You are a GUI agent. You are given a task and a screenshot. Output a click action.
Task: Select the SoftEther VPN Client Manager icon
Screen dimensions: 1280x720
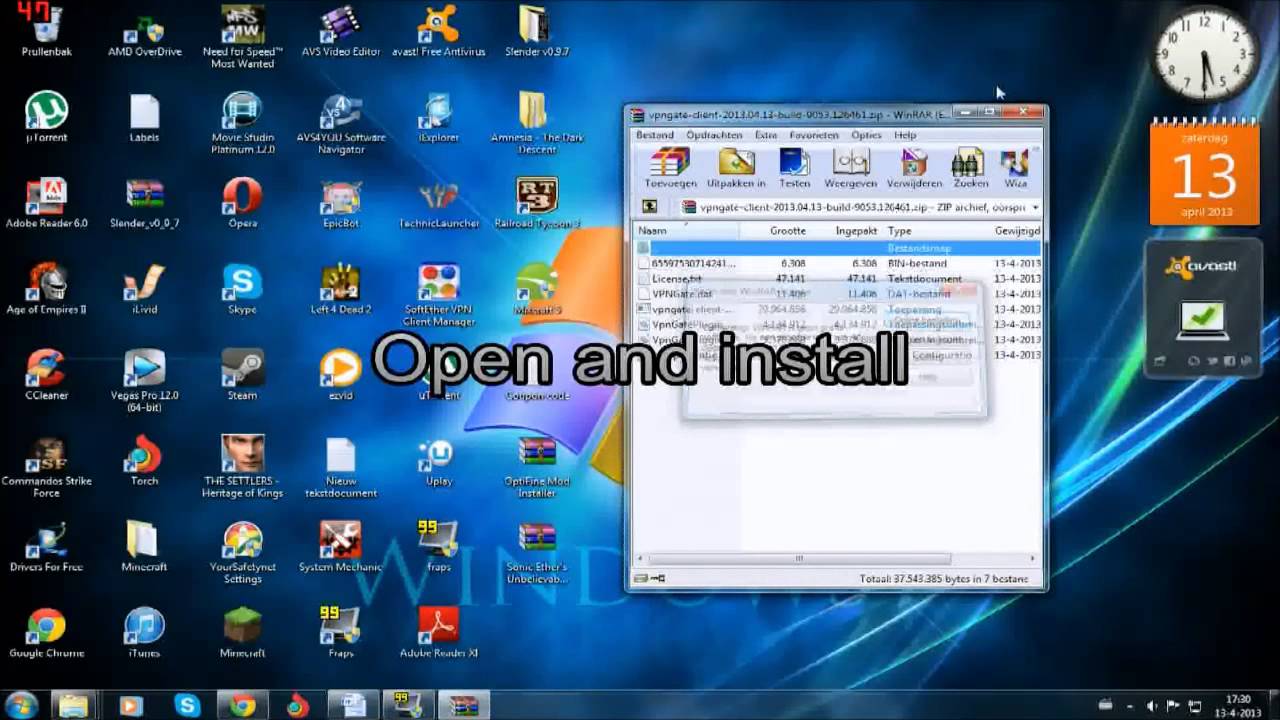tap(439, 295)
